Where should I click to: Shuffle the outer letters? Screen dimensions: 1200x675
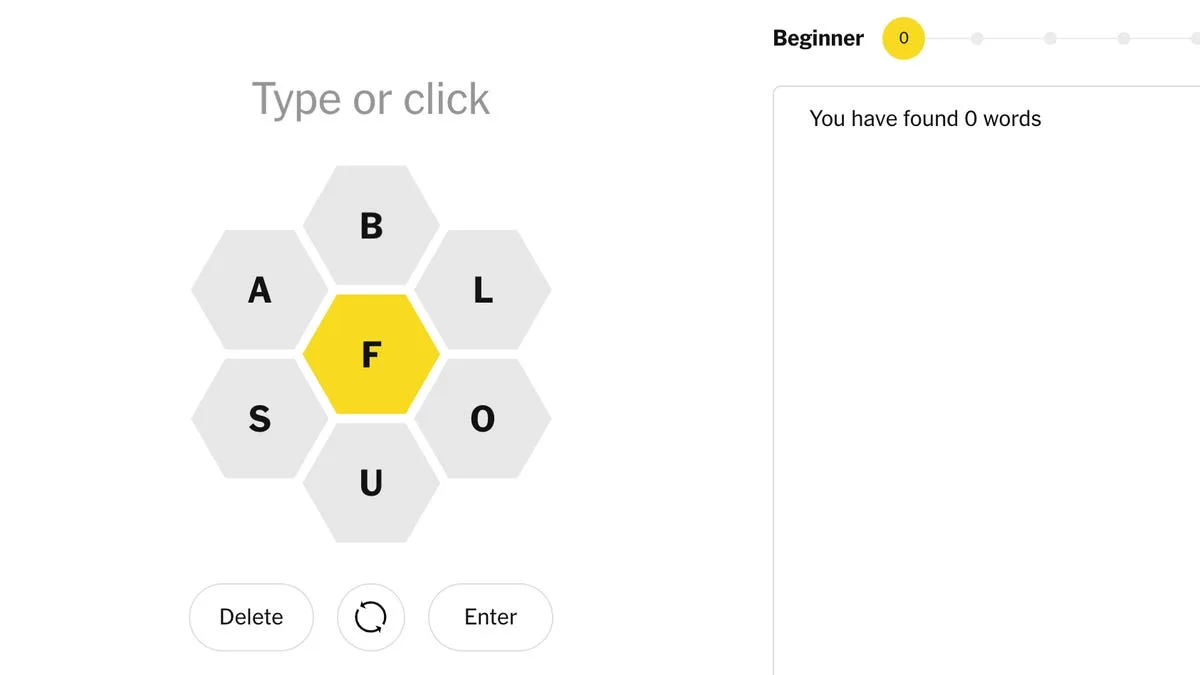click(x=371, y=617)
